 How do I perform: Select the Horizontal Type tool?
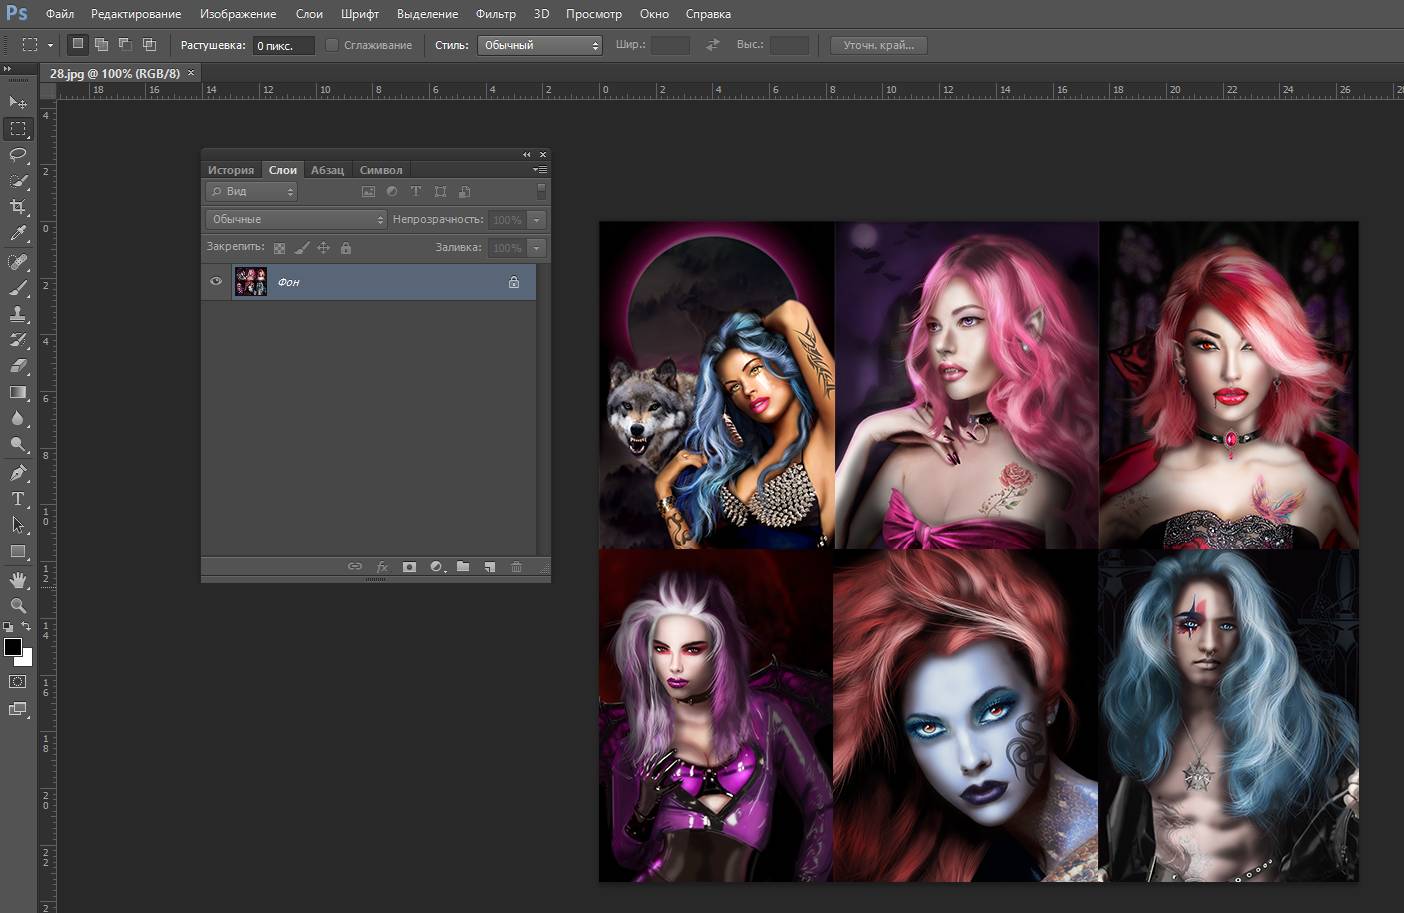coord(18,499)
